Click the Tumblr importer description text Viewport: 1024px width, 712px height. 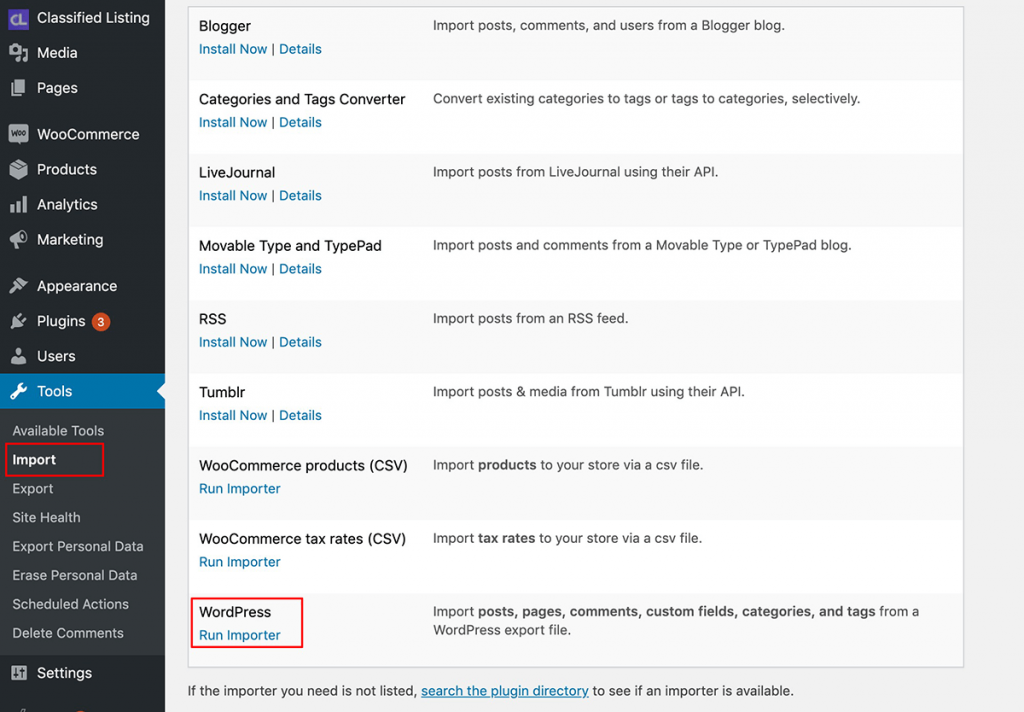pyautogui.click(x=588, y=391)
